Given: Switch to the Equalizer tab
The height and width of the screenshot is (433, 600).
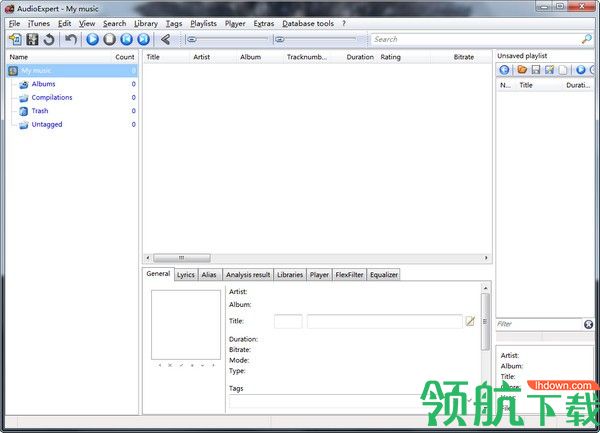Looking at the screenshot, I should (x=384, y=275).
